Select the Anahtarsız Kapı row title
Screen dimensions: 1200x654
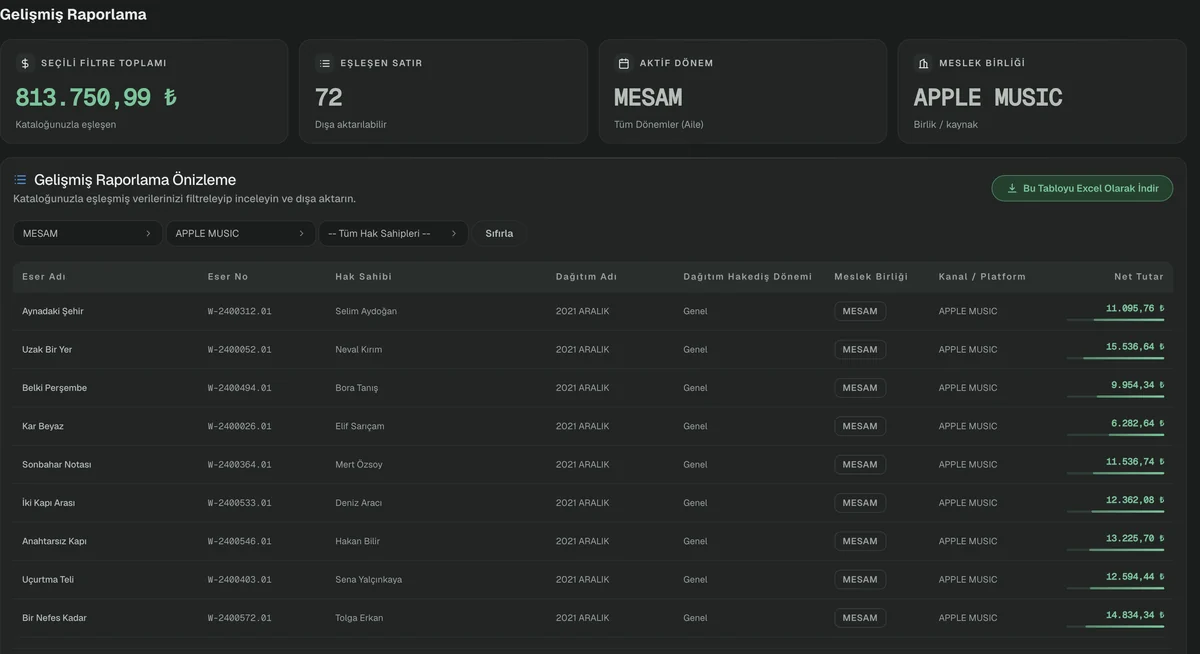click(54, 541)
